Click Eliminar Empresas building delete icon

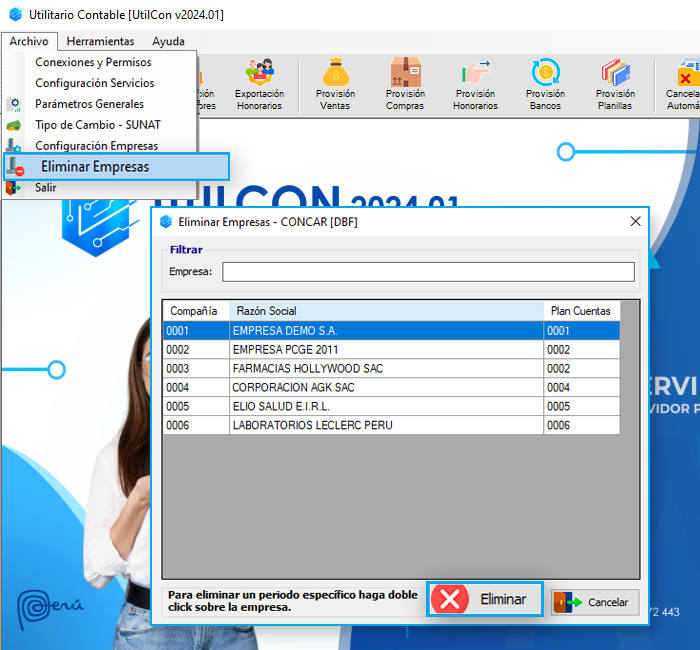coord(15,167)
